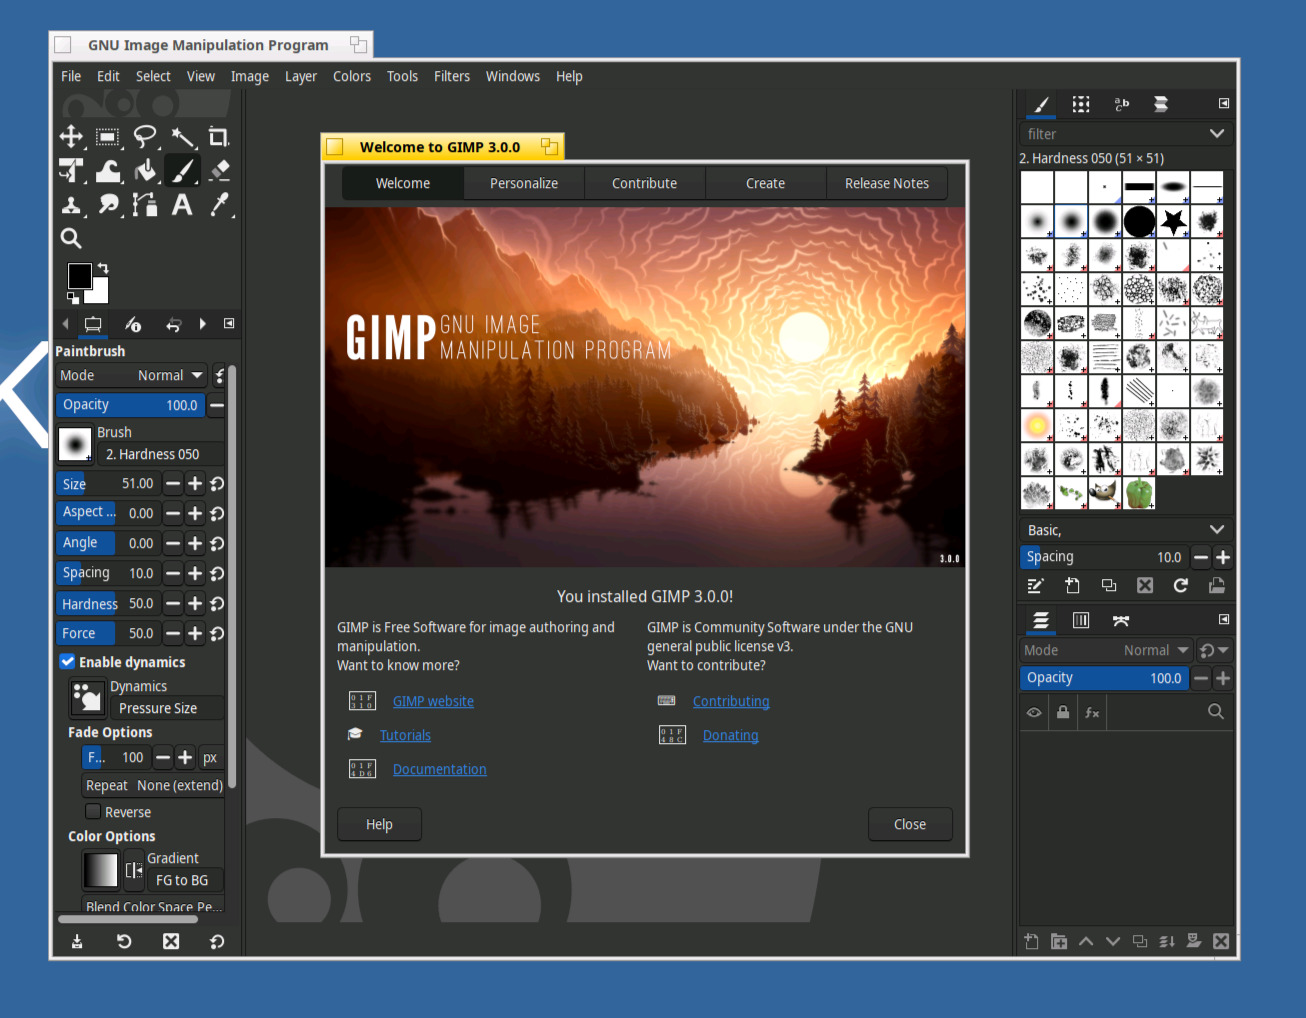
Task: Click the black foreground color swatch
Action: point(79,275)
